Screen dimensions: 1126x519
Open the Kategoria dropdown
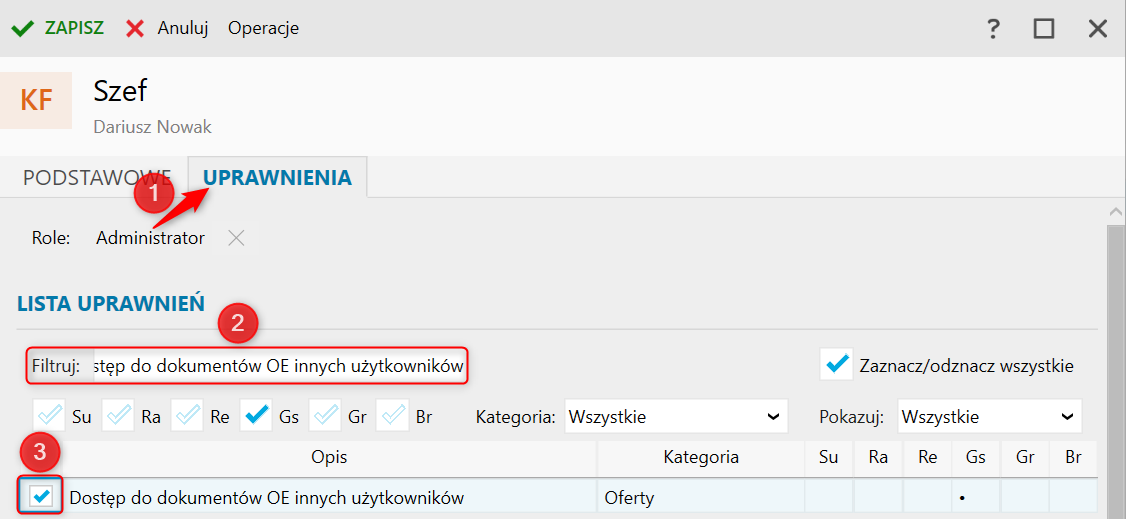coord(676,416)
